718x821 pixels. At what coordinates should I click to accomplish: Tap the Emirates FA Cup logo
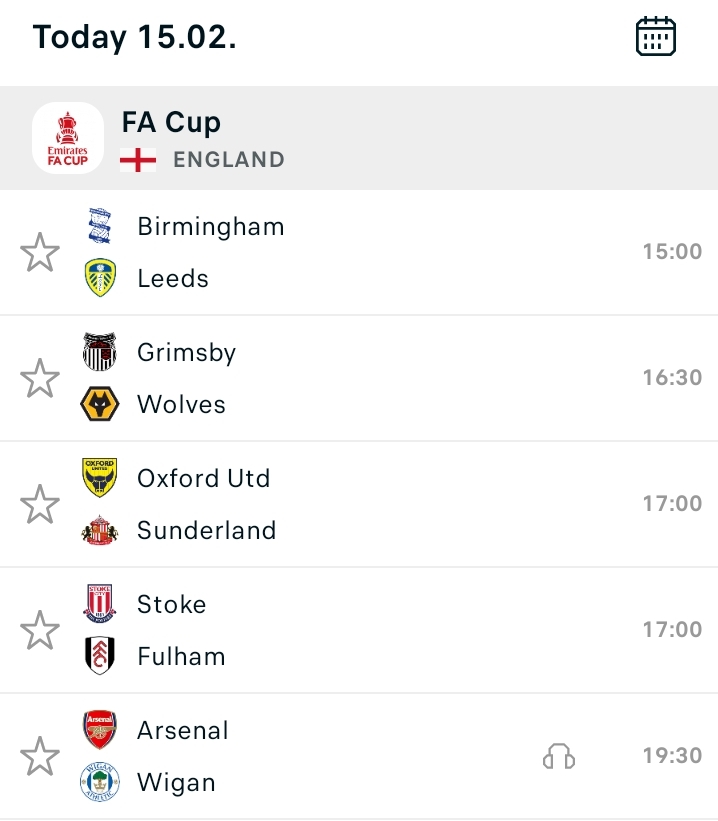coord(68,138)
